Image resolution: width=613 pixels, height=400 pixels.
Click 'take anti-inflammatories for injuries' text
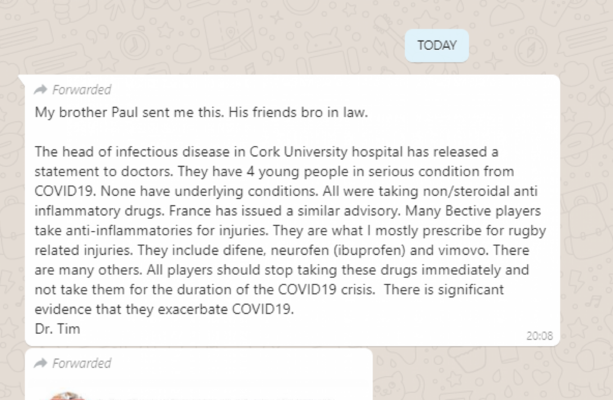[x=151, y=230]
